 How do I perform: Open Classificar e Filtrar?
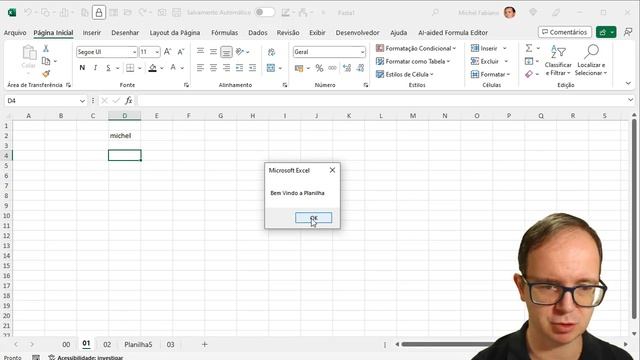click(x=558, y=60)
